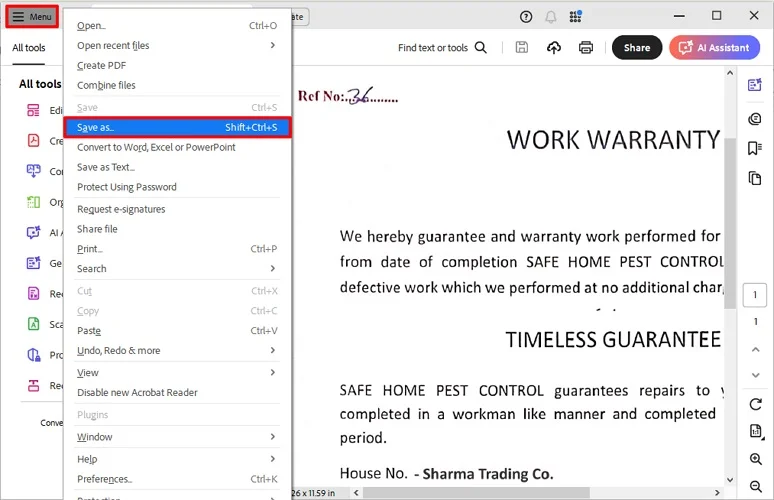This screenshot has height=500, width=774.
Task: Choose Disable new Acrobat Reader
Action: point(177,392)
